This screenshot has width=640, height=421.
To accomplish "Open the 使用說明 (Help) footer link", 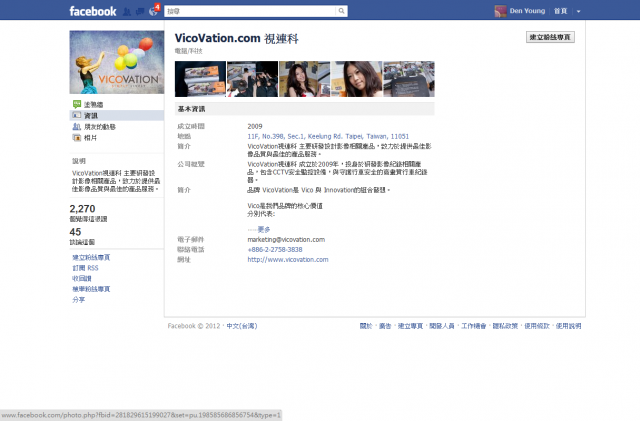I will tap(568, 326).
